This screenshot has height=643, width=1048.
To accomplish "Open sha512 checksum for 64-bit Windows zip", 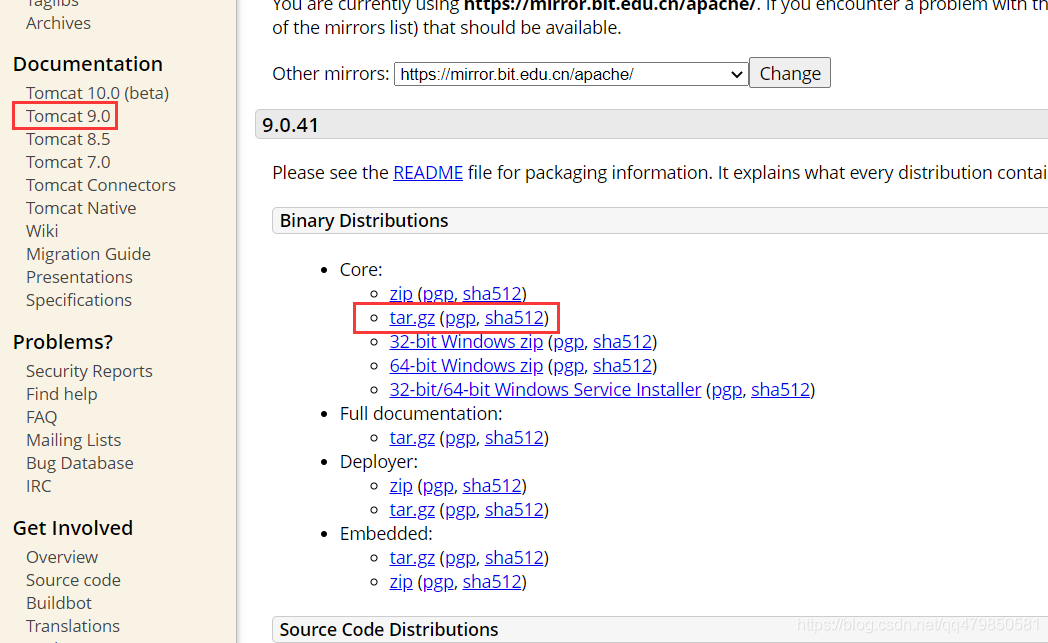I will coord(622,366).
